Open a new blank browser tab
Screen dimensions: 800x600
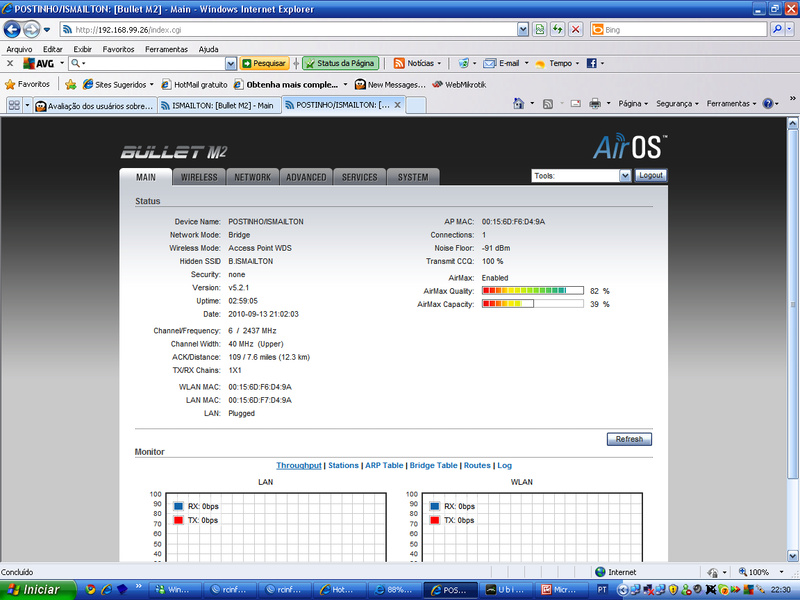pyautogui.click(x=416, y=106)
